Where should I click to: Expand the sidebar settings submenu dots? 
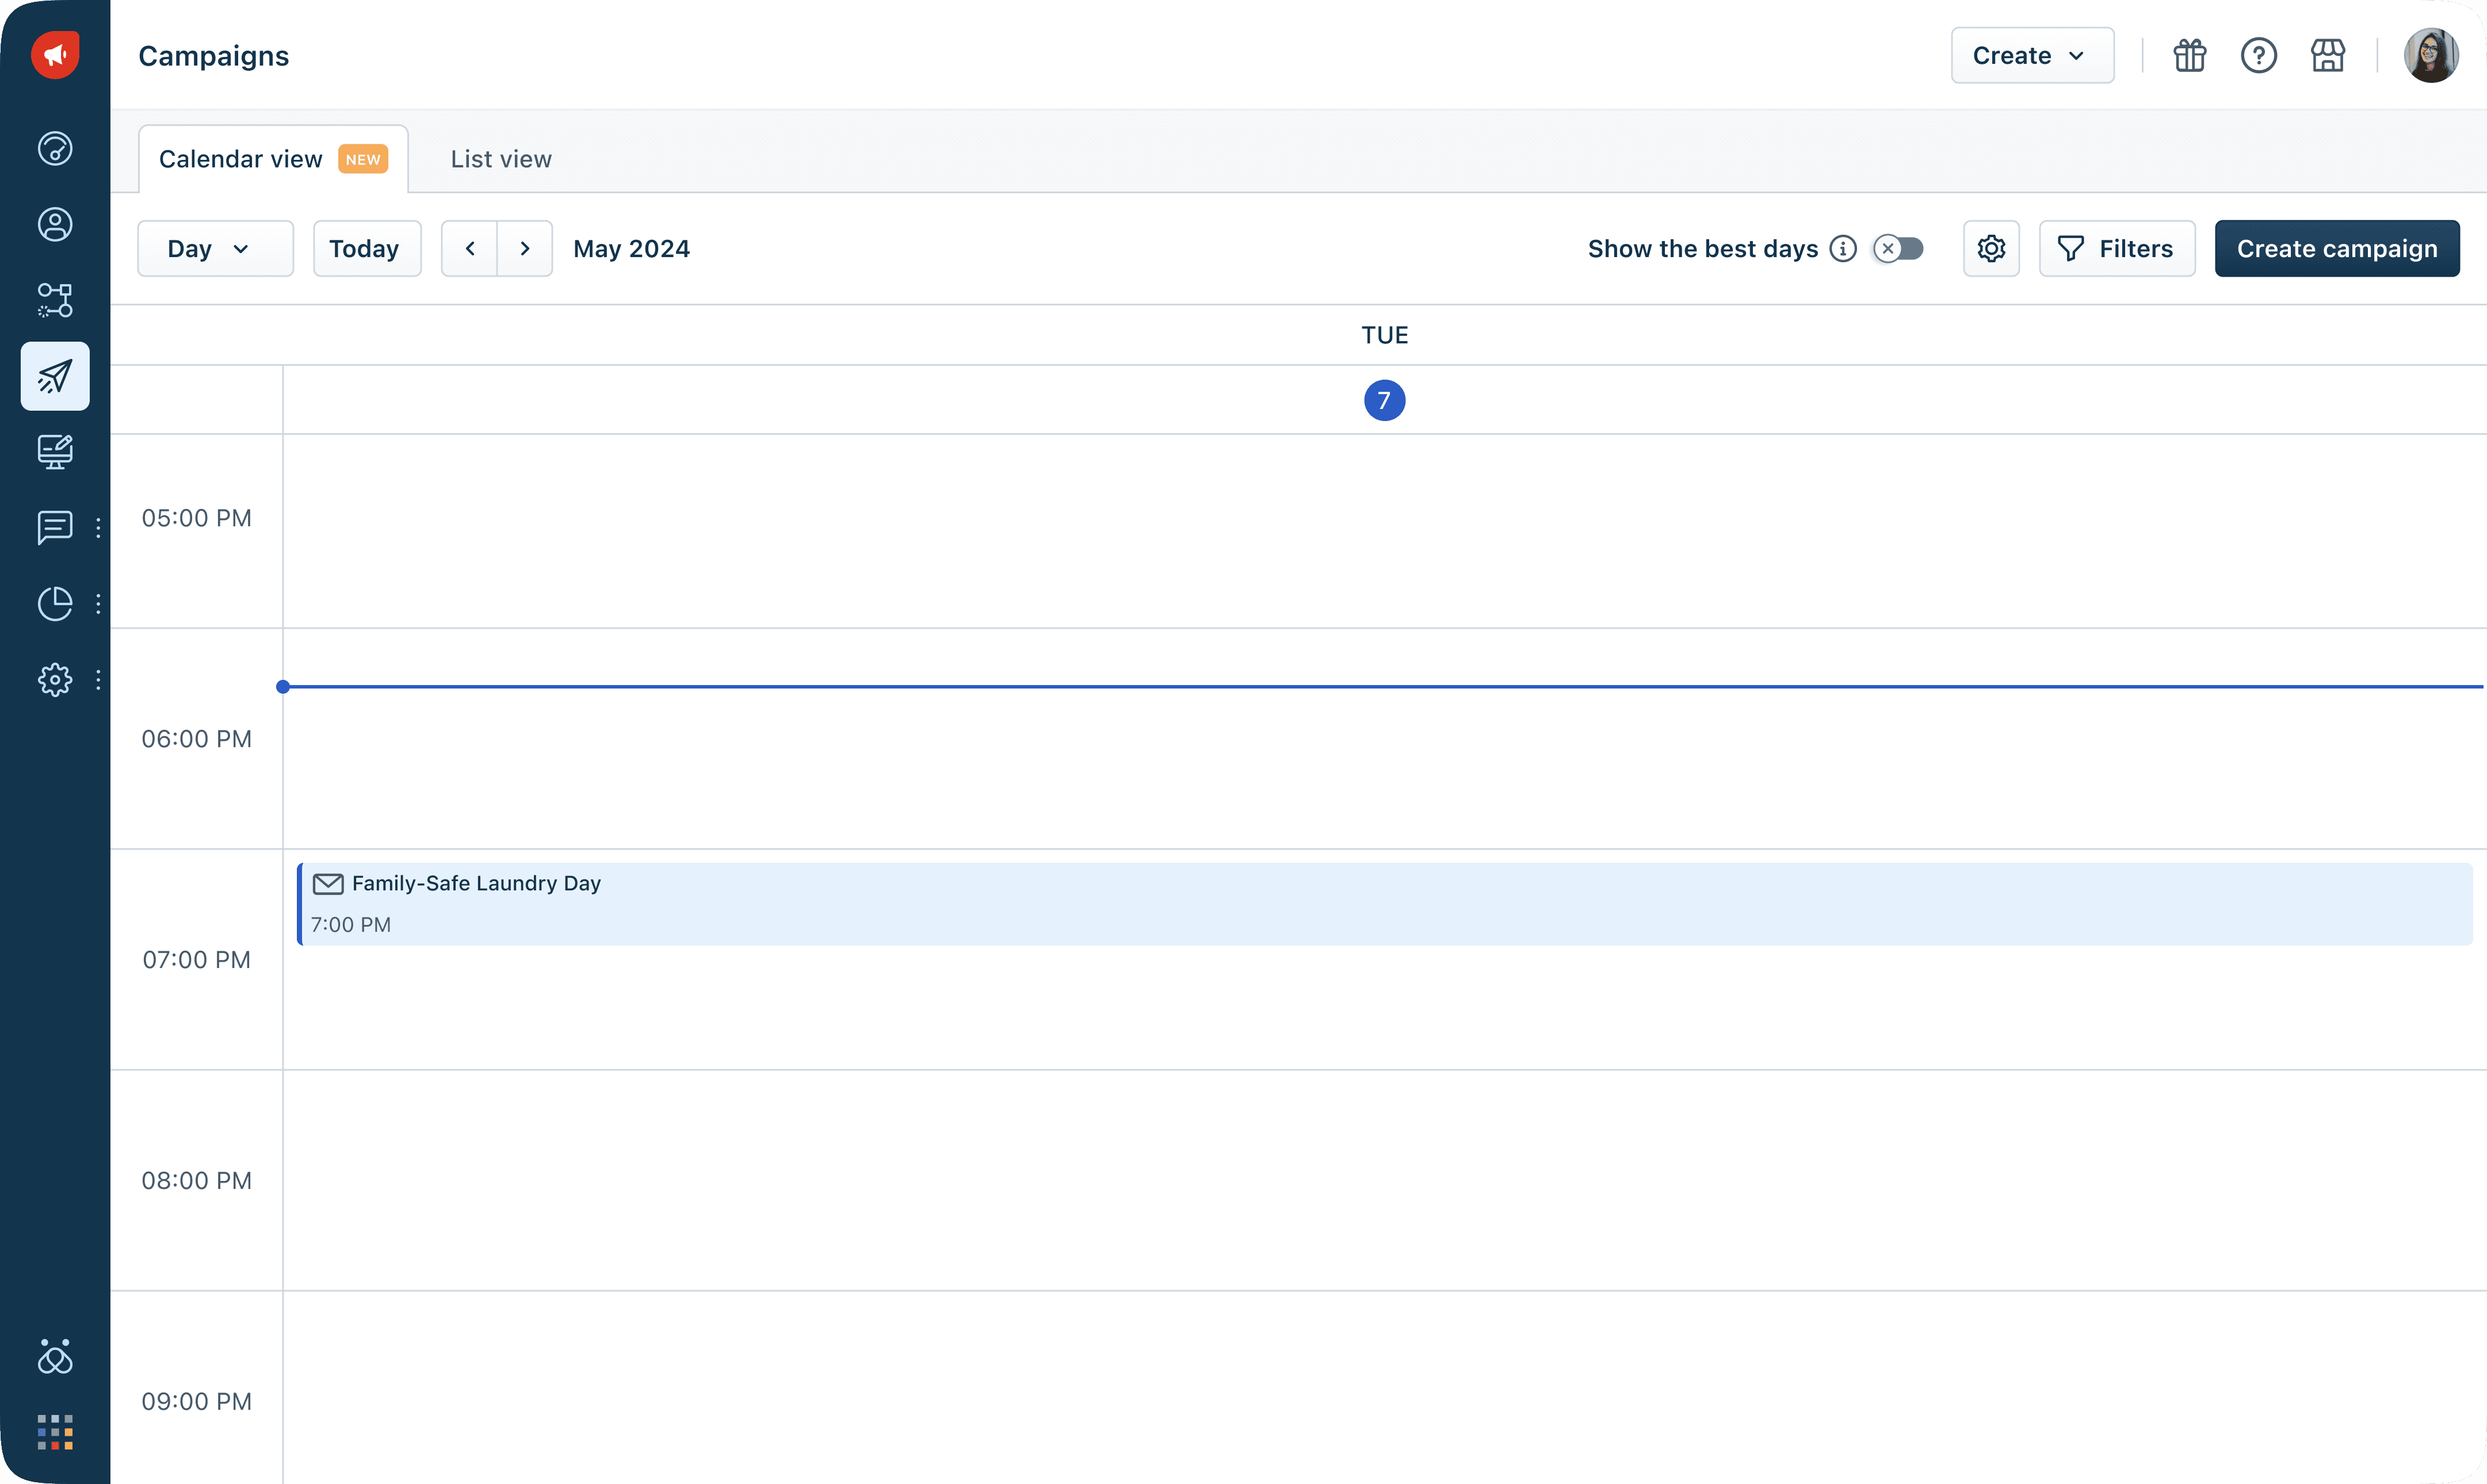pos(98,680)
